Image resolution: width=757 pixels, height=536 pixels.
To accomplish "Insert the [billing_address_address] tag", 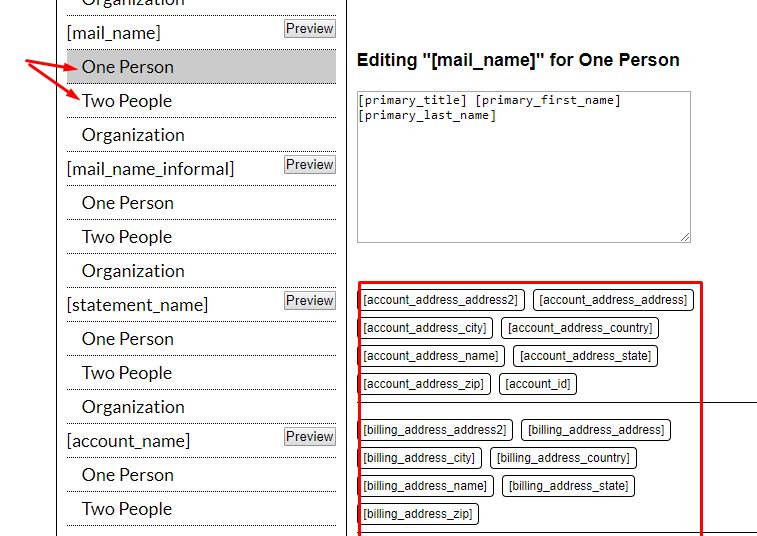I will pyautogui.click(x=596, y=430).
